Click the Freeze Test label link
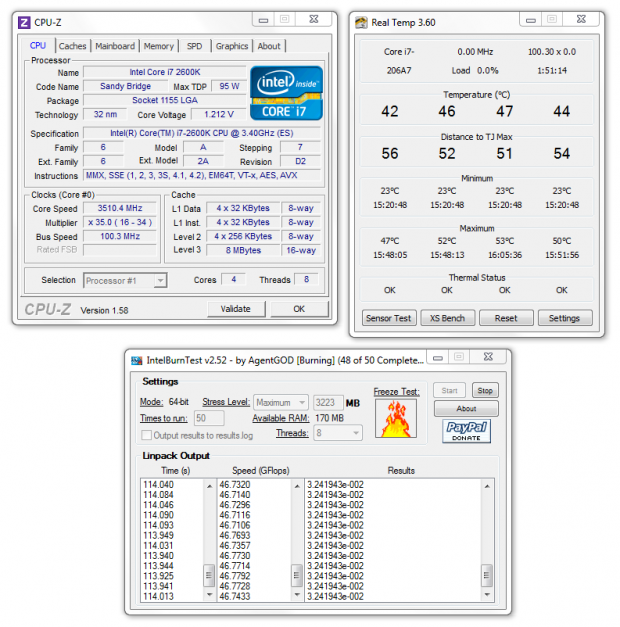The width and height of the screenshot is (620, 627). 396,391
